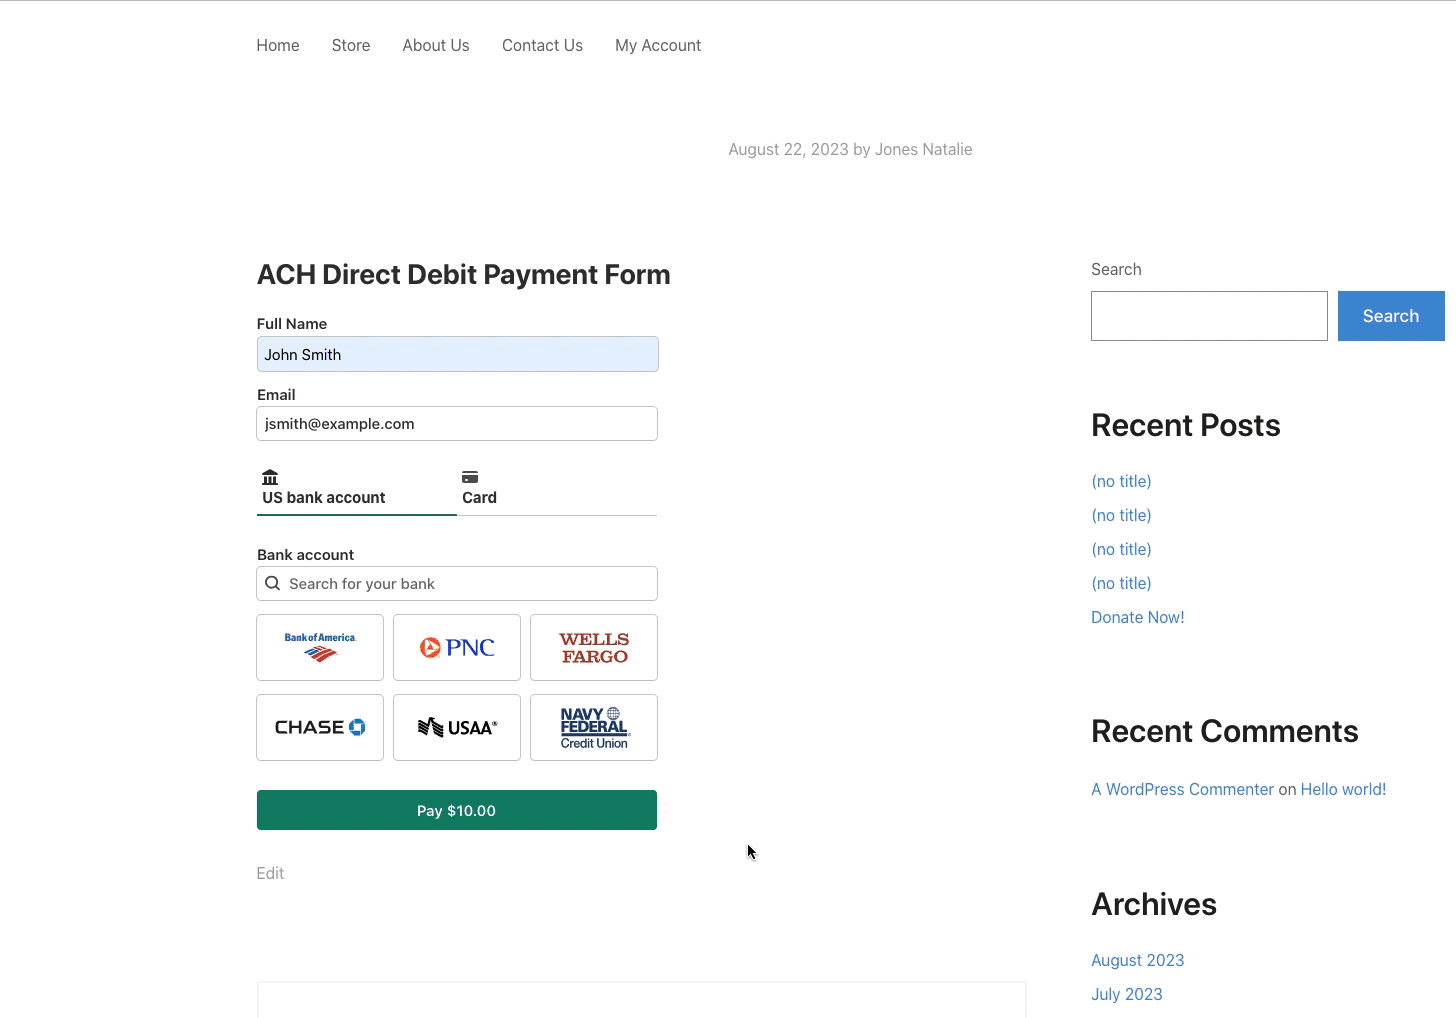Go to About Us page

coord(436,45)
